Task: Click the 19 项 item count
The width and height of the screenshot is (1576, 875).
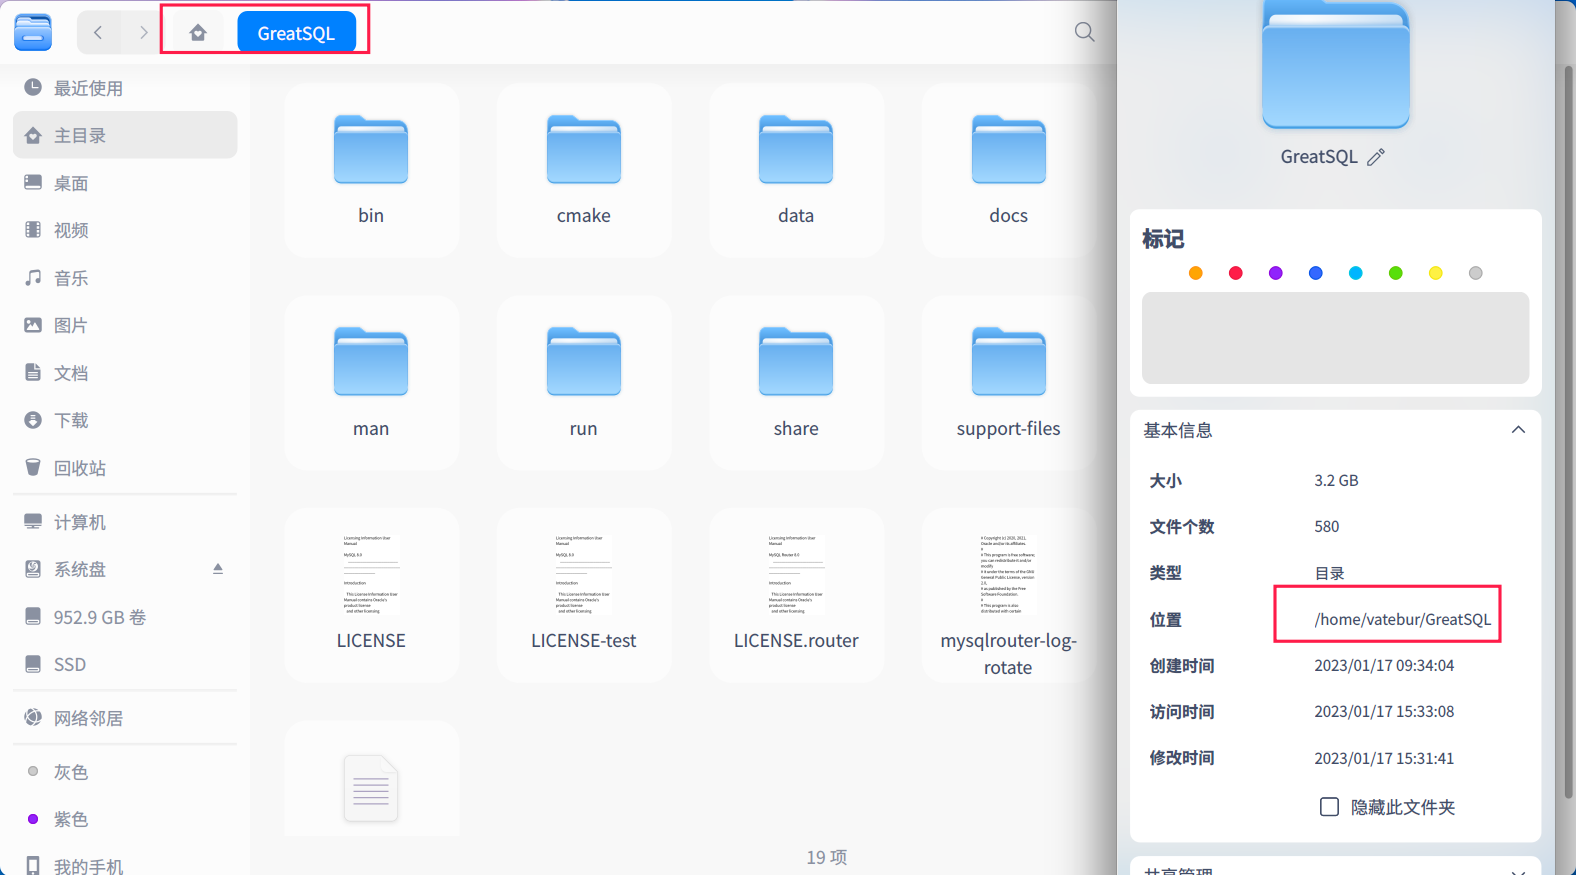Action: tap(826, 857)
